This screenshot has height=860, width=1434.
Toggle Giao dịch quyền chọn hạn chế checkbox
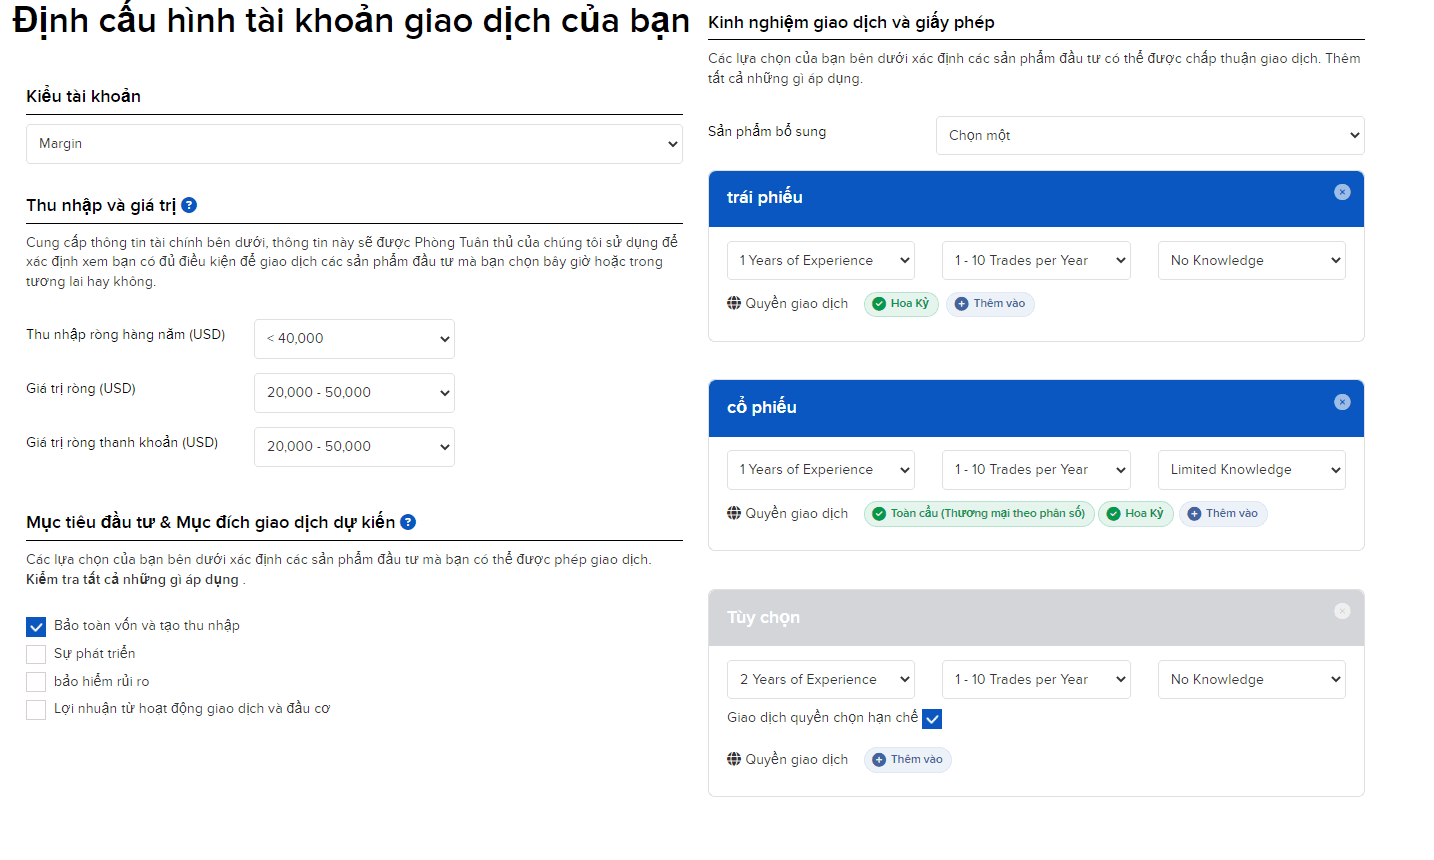click(x=932, y=718)
